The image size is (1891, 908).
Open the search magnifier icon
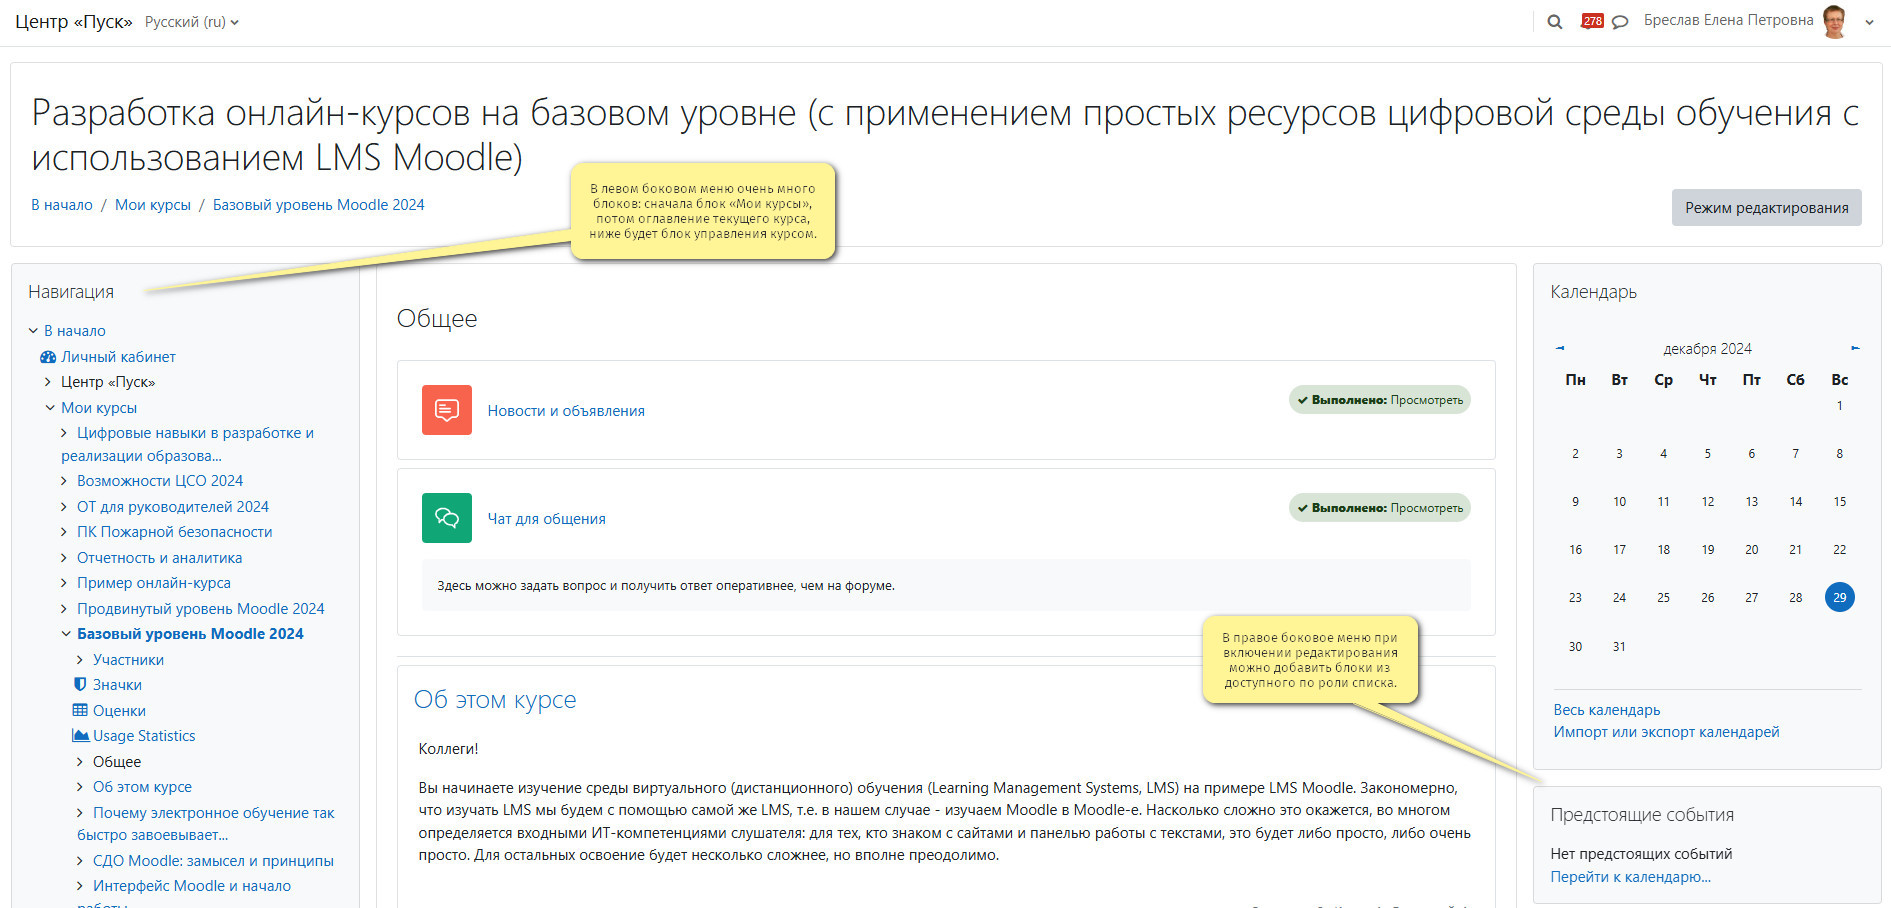[1554, 22]
